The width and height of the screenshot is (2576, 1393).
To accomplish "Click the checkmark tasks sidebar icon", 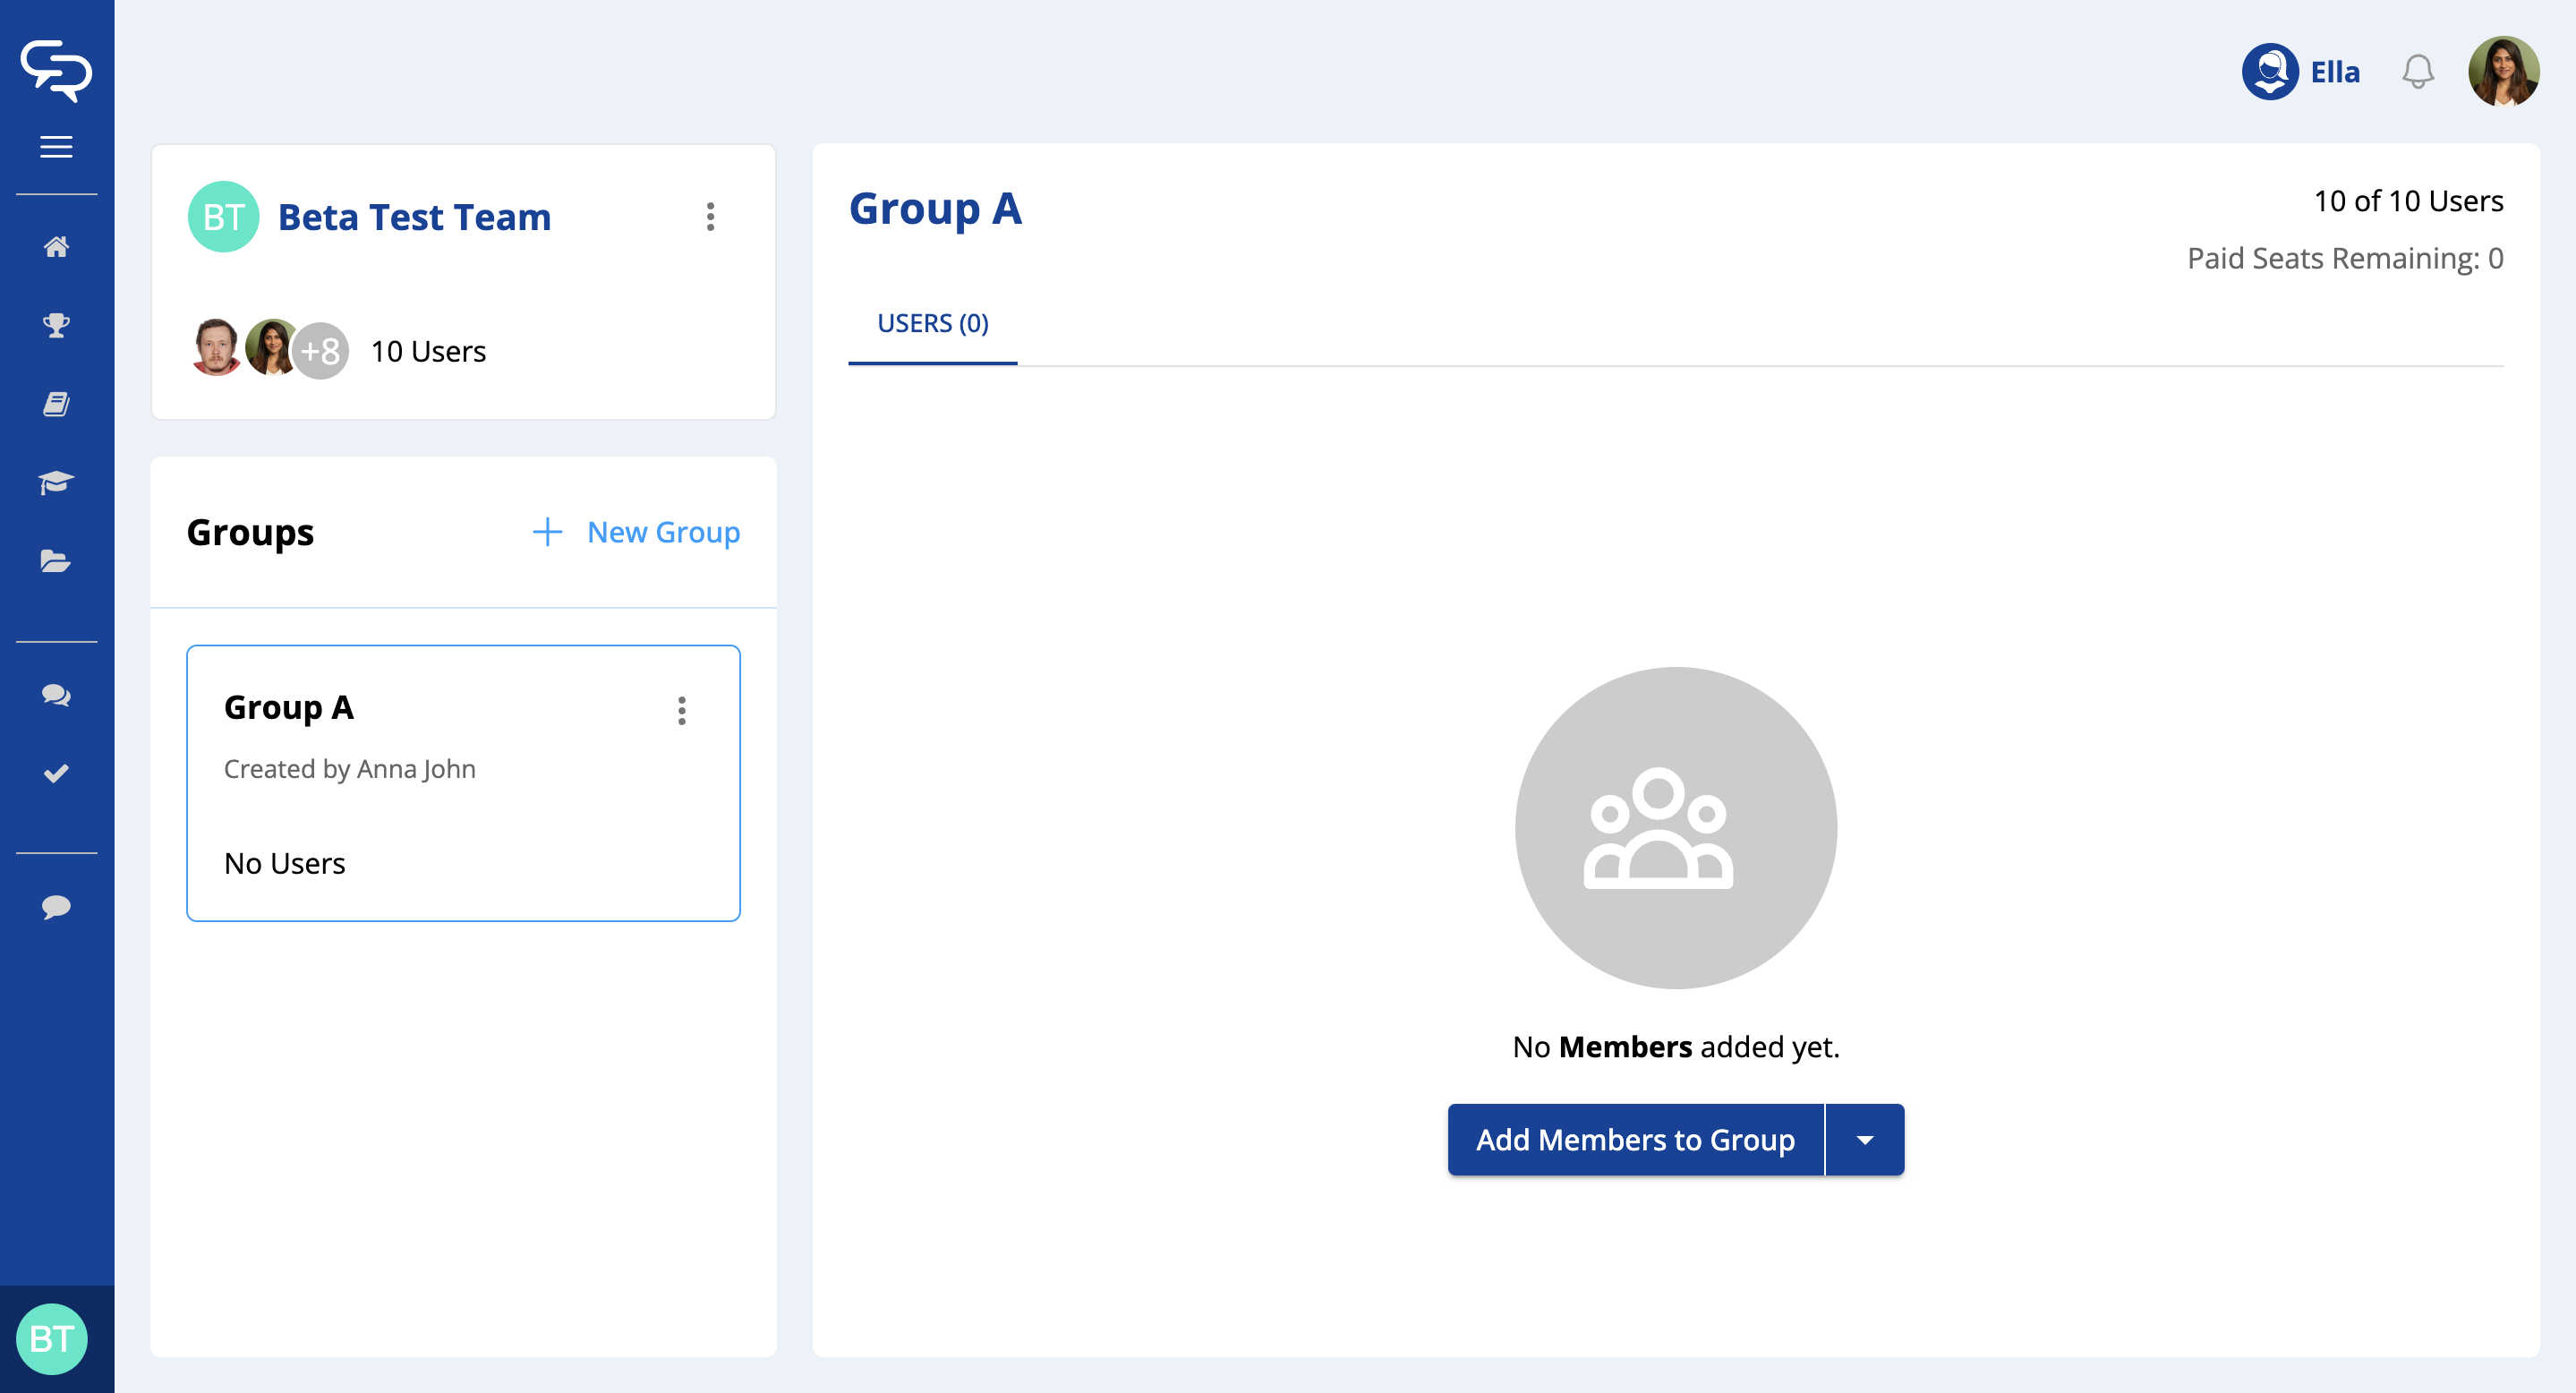I will click(56, 773).
